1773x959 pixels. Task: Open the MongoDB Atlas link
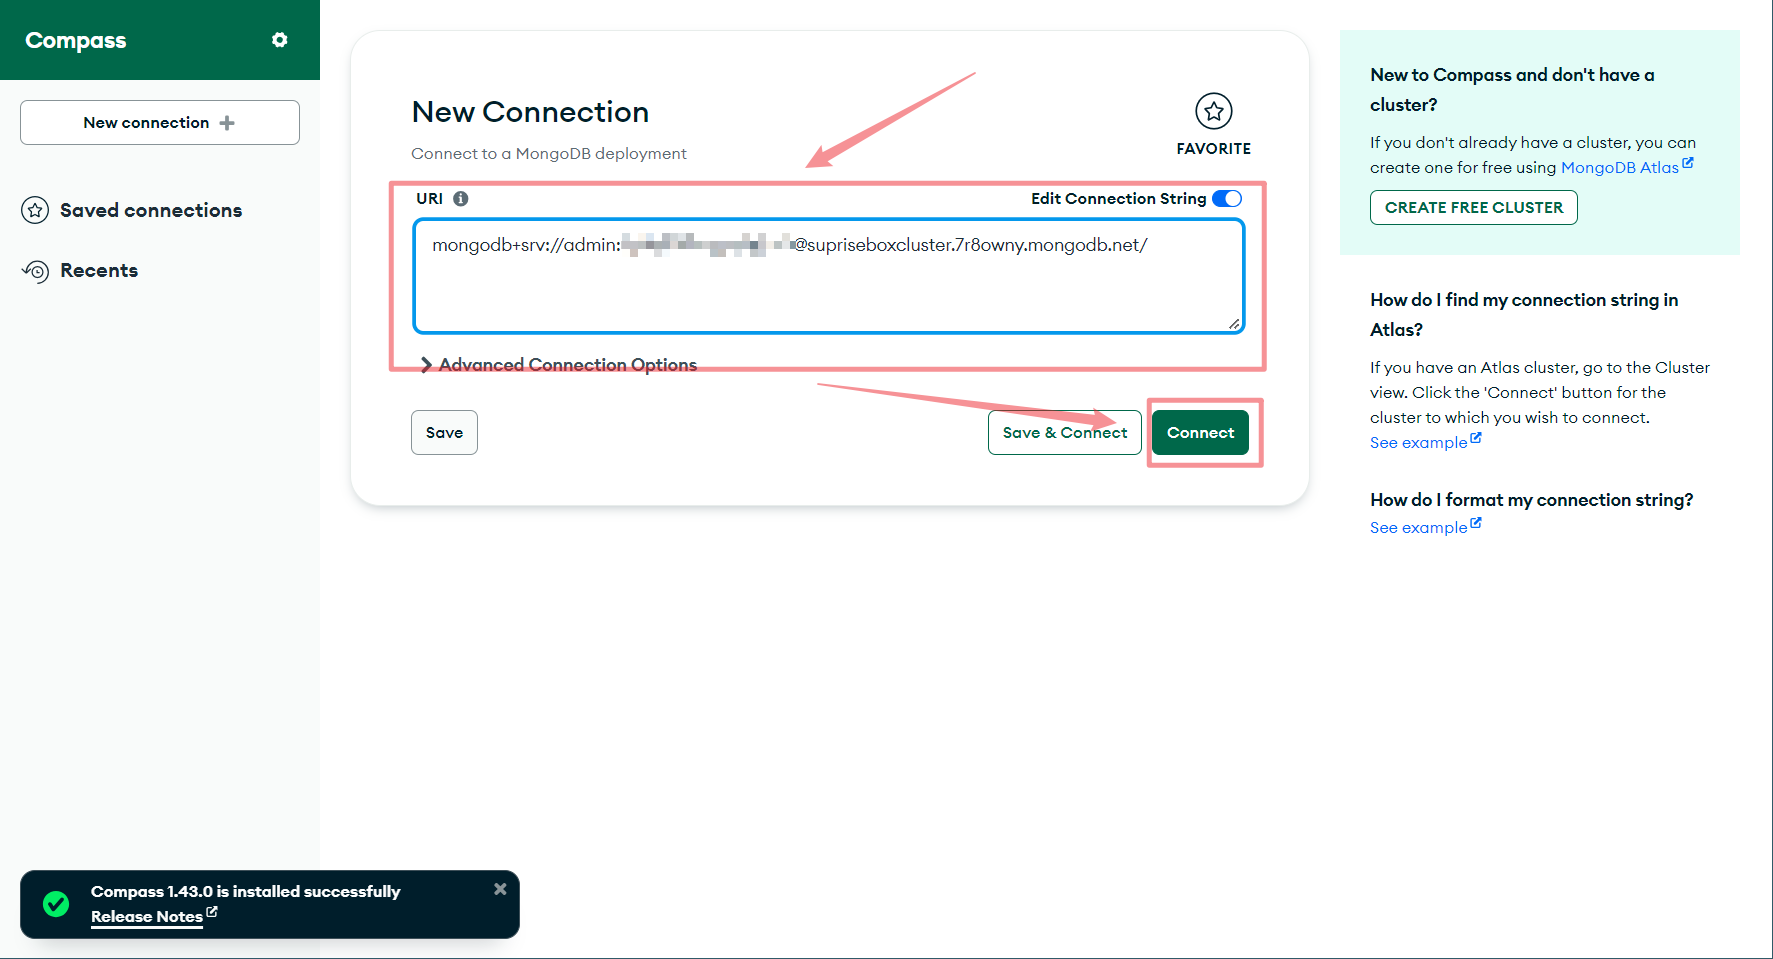(1626, 167)
